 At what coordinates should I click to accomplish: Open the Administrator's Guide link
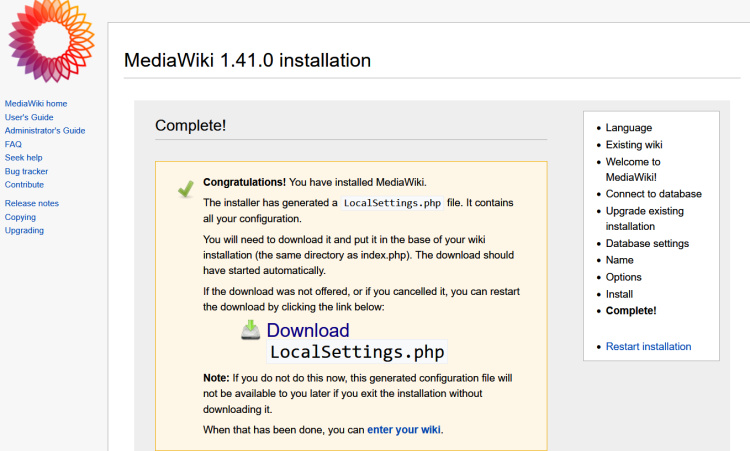click(x=45, y=130)
